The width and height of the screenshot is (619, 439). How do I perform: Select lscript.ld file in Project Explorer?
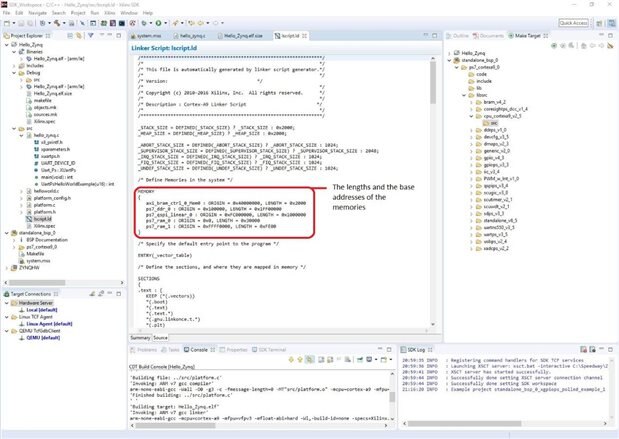[x=40, y=218]
